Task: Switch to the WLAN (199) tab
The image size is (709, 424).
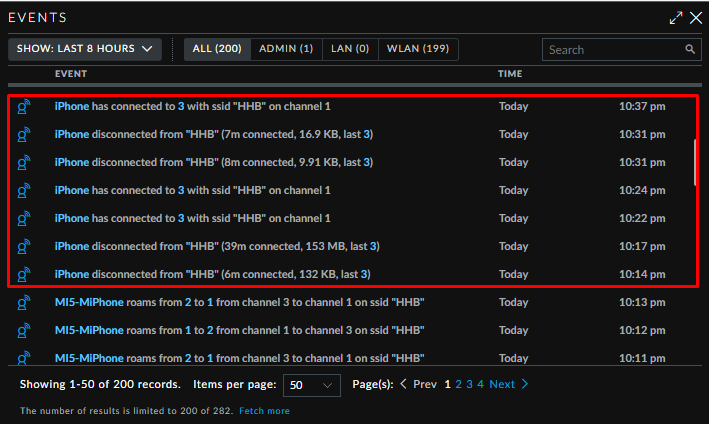Action: click(x=418, y=49)
